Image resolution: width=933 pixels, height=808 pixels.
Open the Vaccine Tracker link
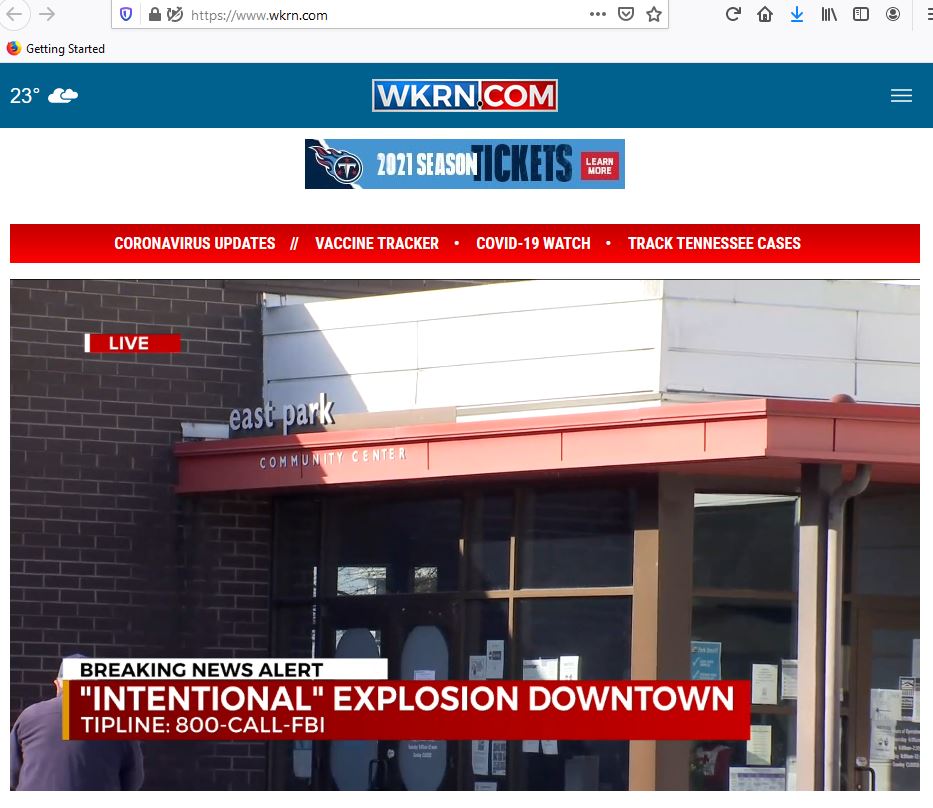pos(377,243)
